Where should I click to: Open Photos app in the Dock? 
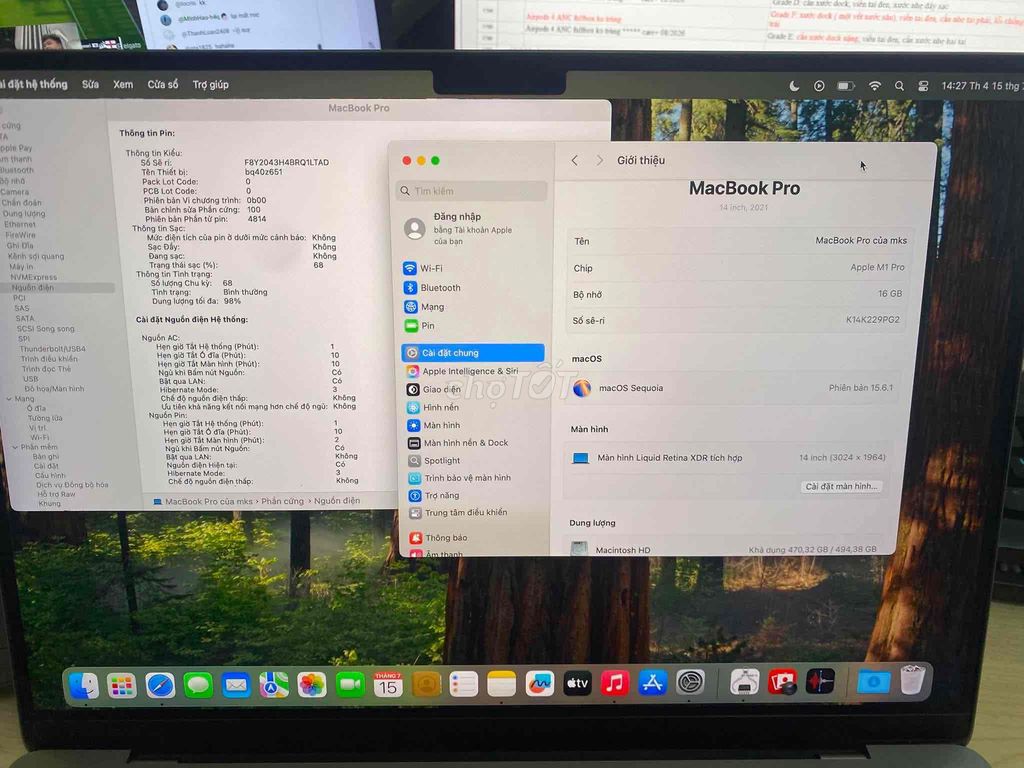(x=312, y=685)
